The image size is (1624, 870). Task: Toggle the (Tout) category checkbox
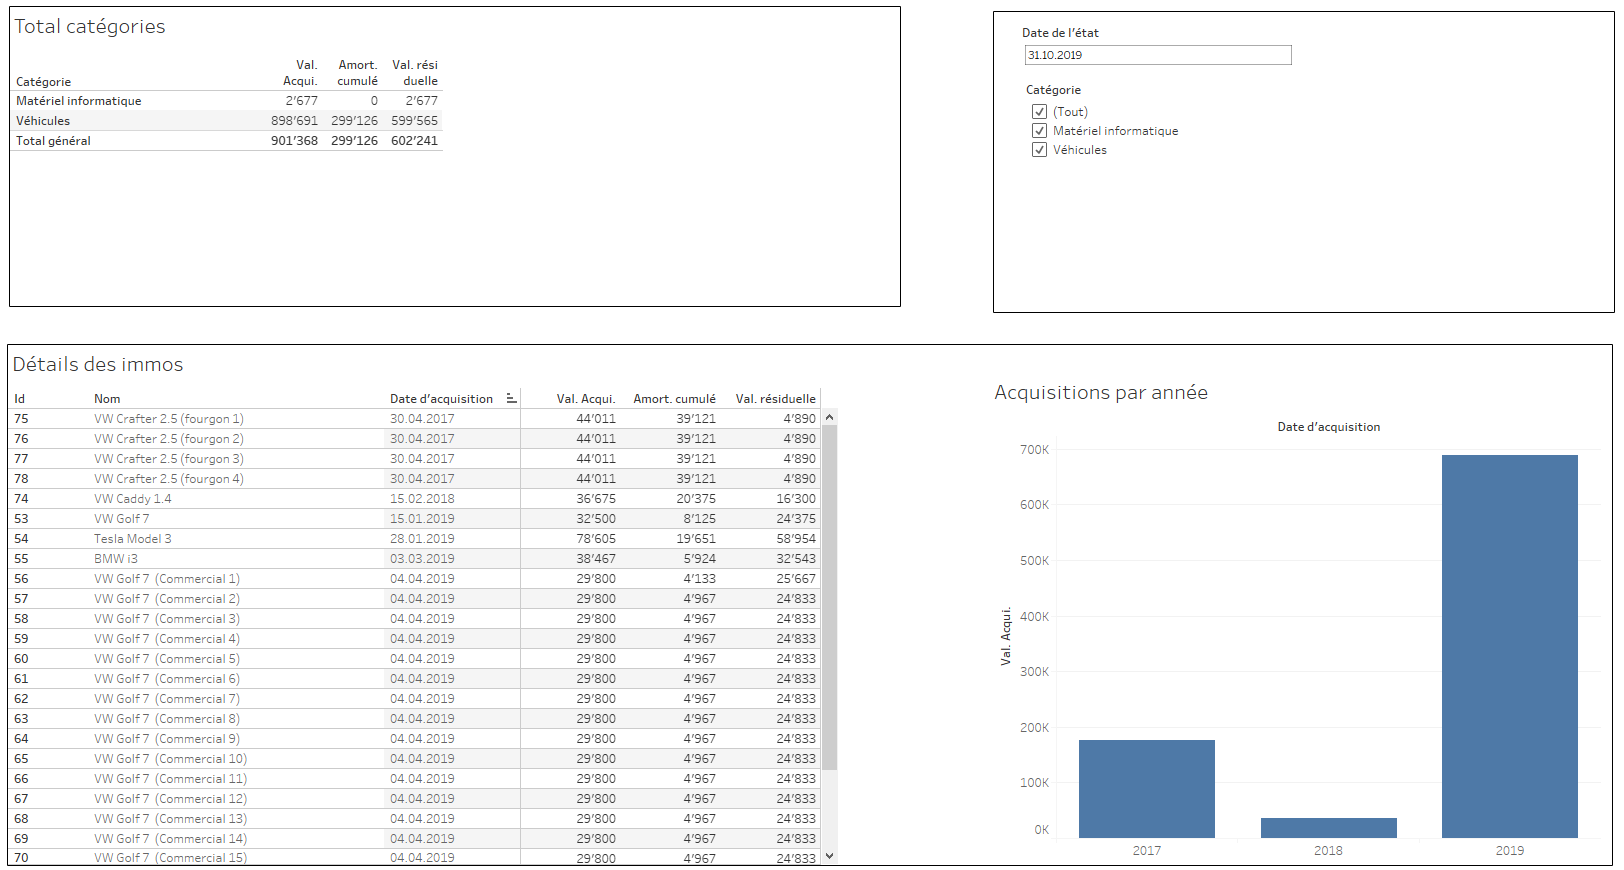1039,112
